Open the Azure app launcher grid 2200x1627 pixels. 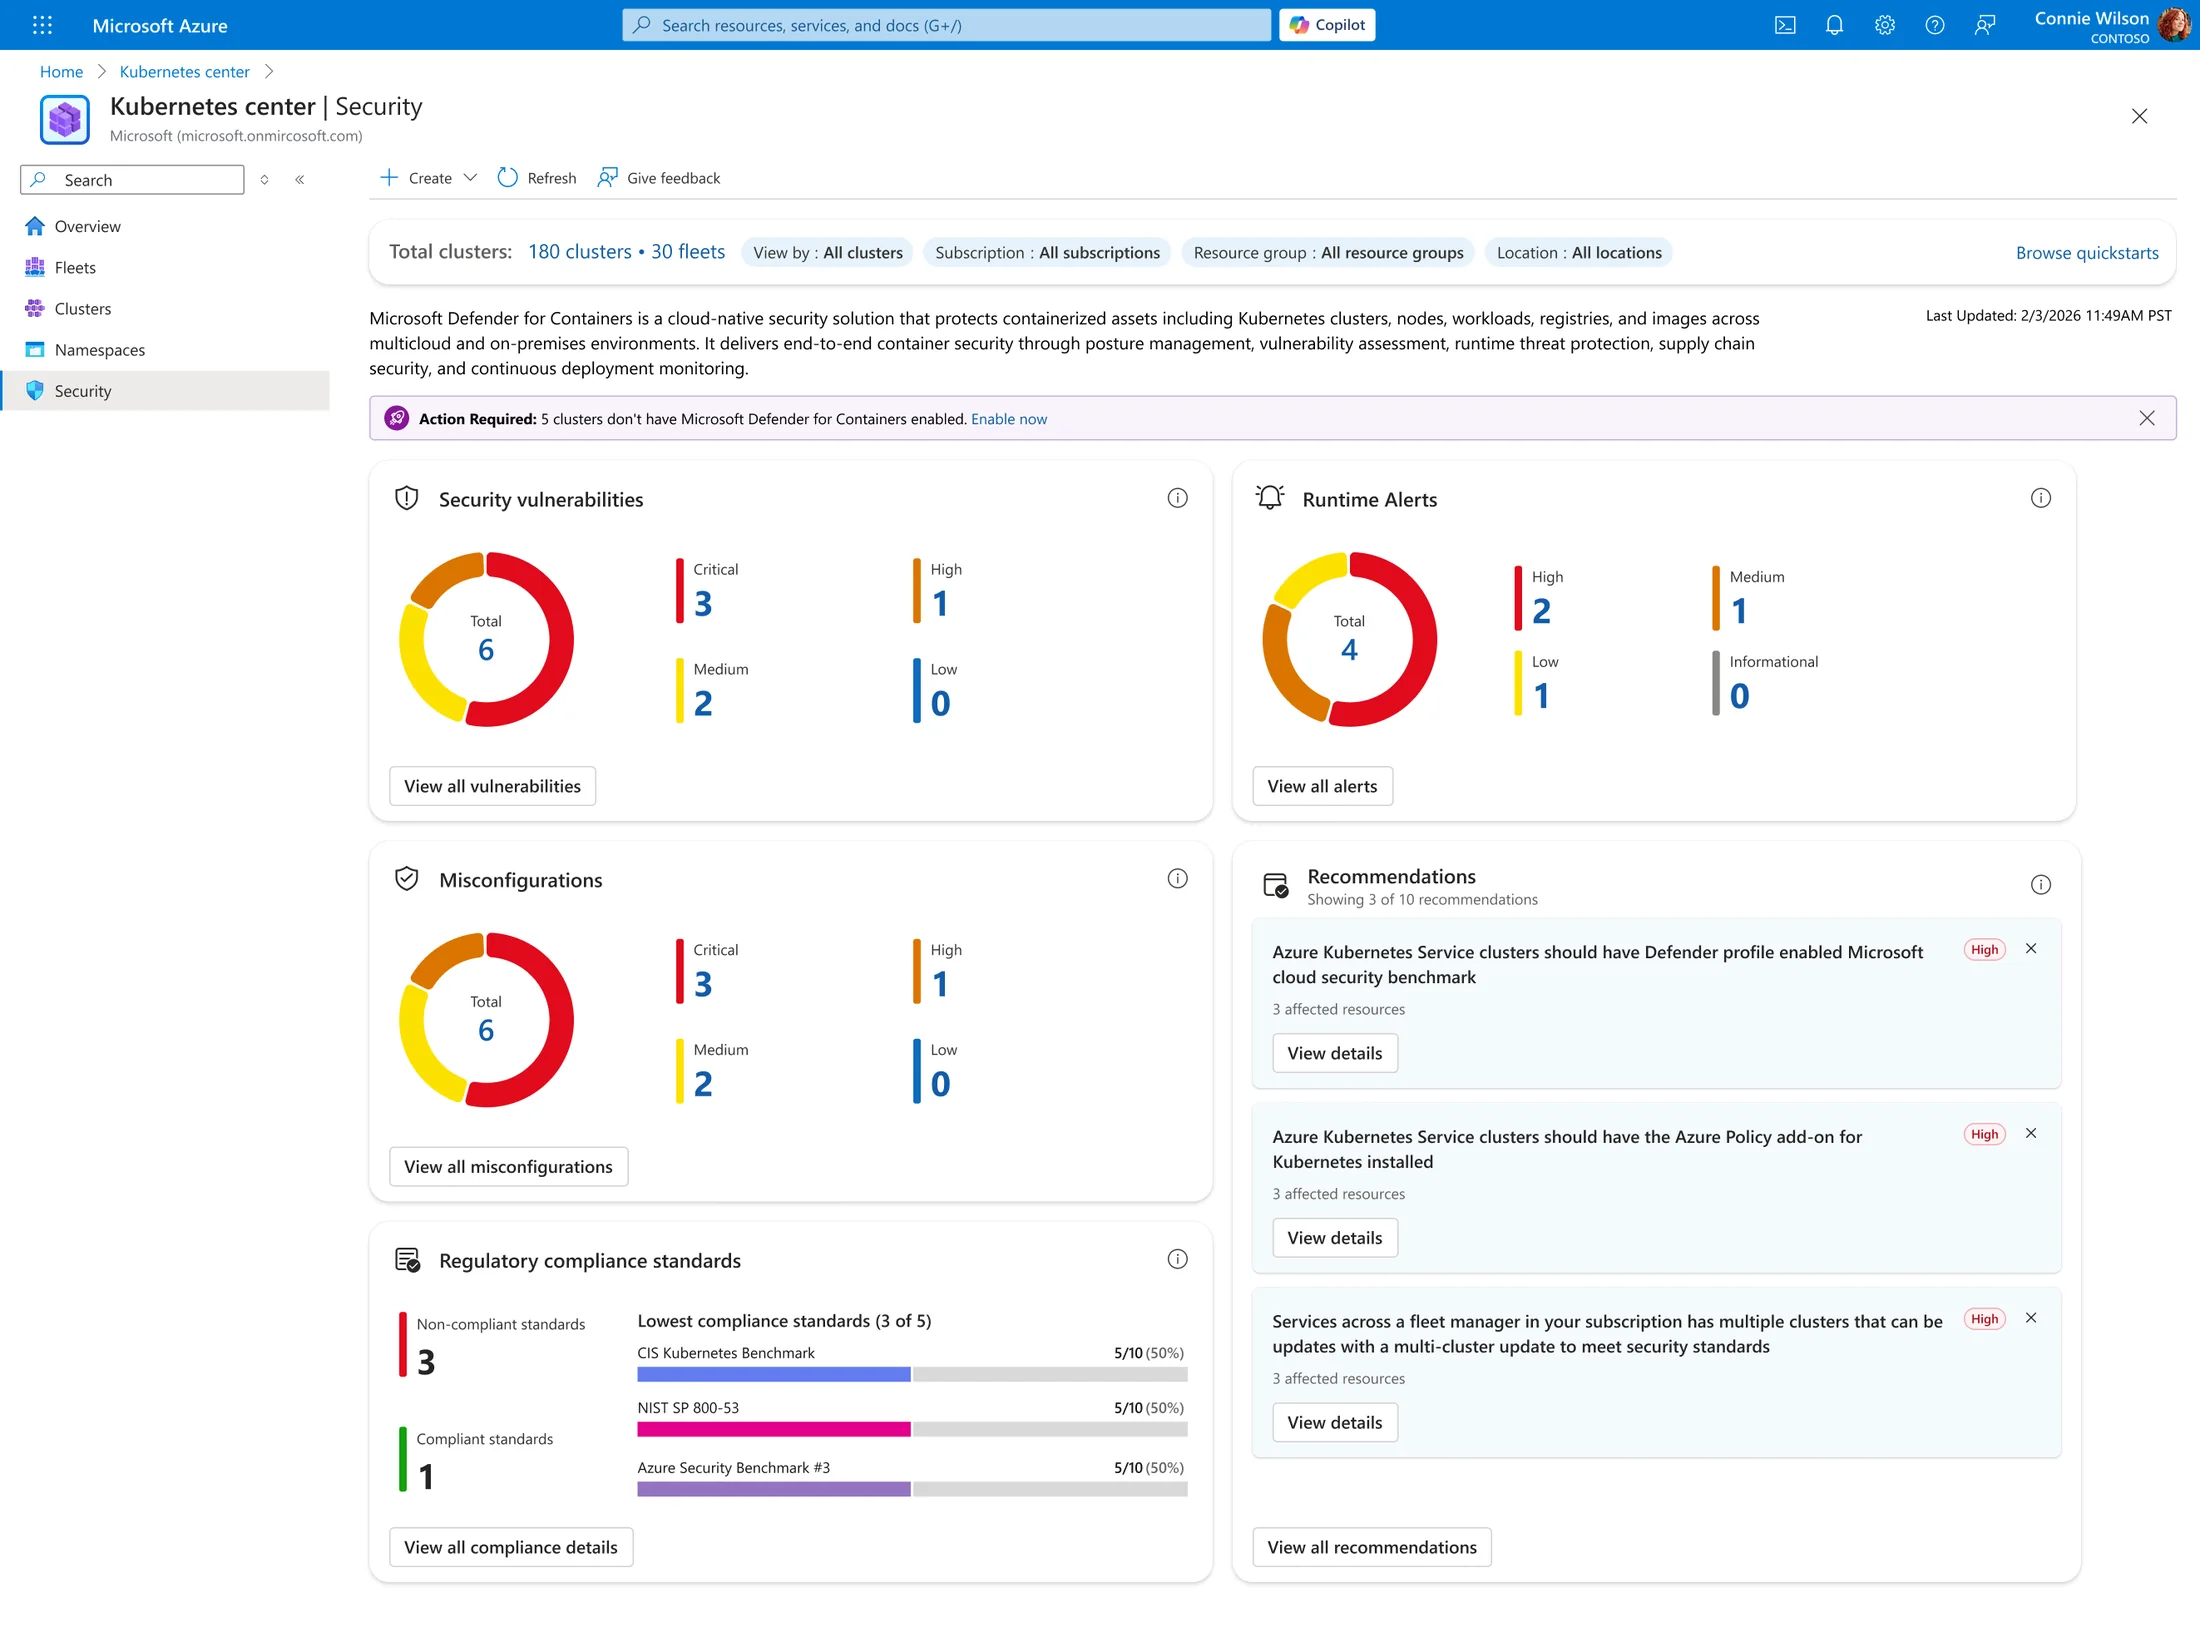pos(42,25)
